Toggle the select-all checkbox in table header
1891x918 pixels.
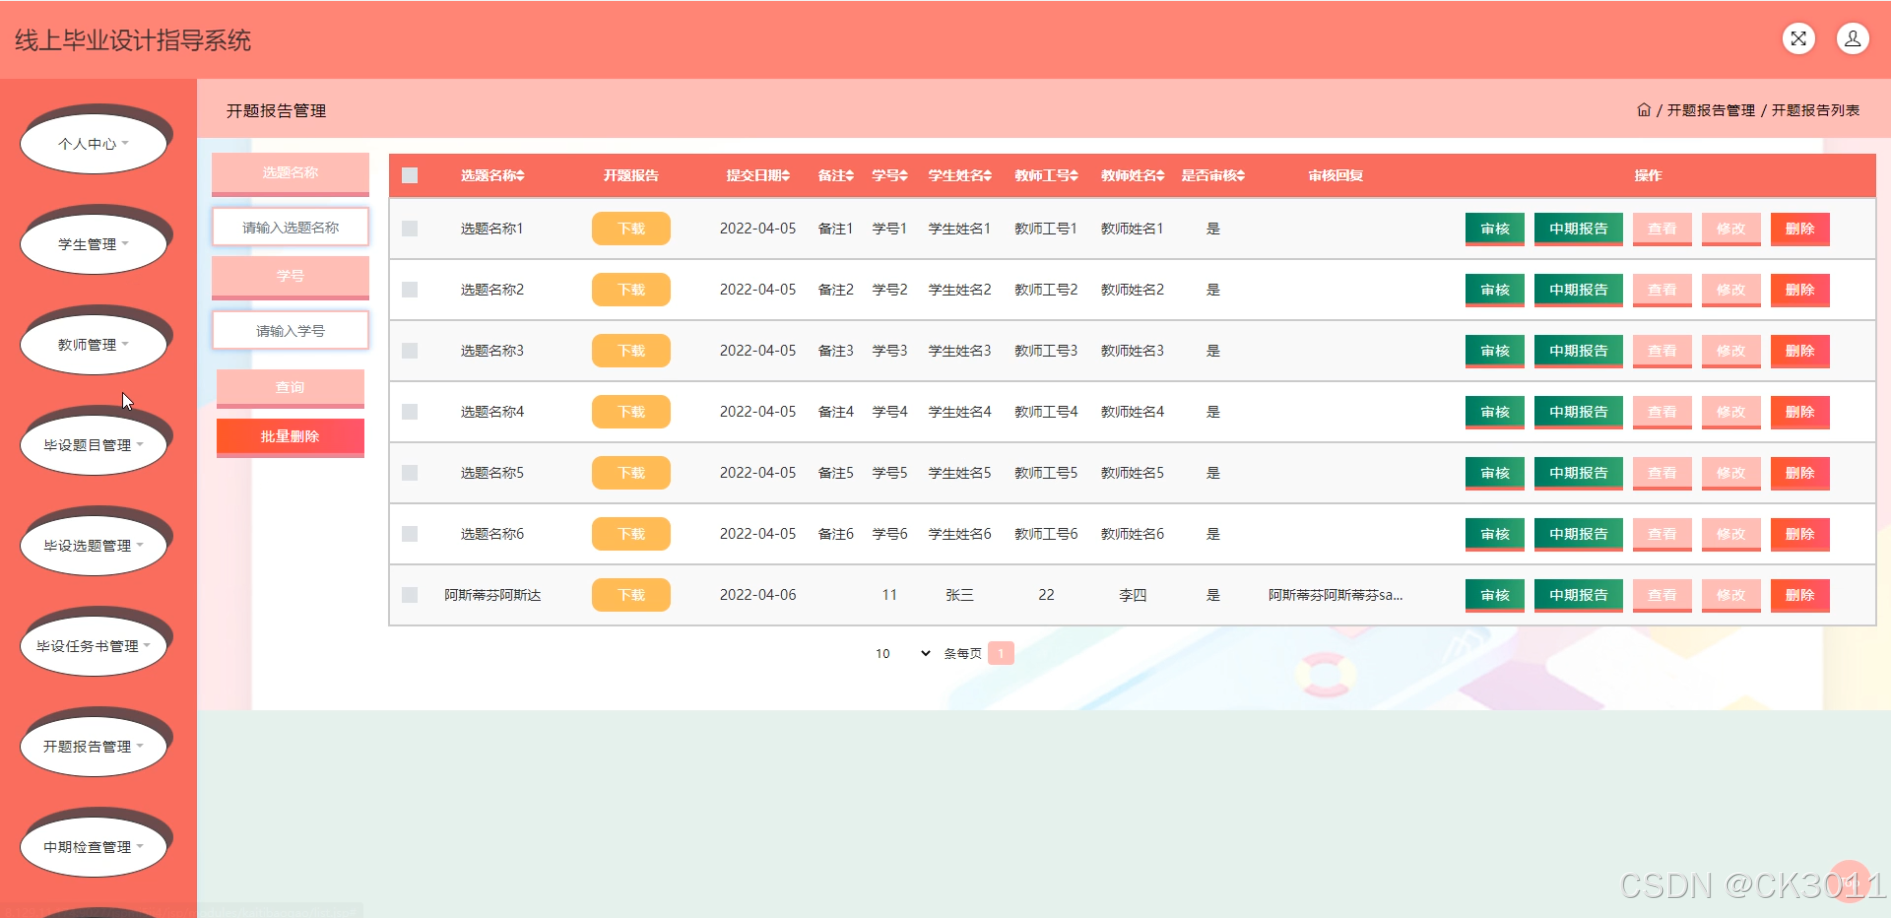coord(410,175)
